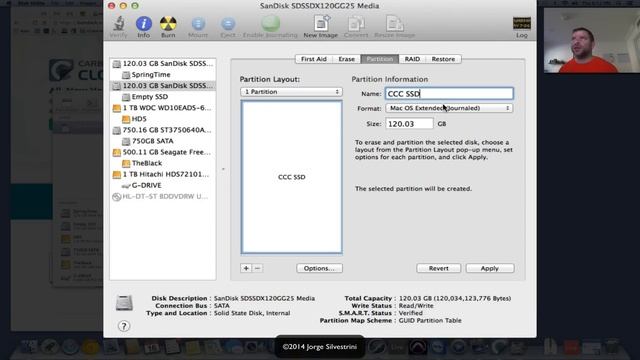
Task: Open the Format dropdown menu
Action: pos(449,108)
